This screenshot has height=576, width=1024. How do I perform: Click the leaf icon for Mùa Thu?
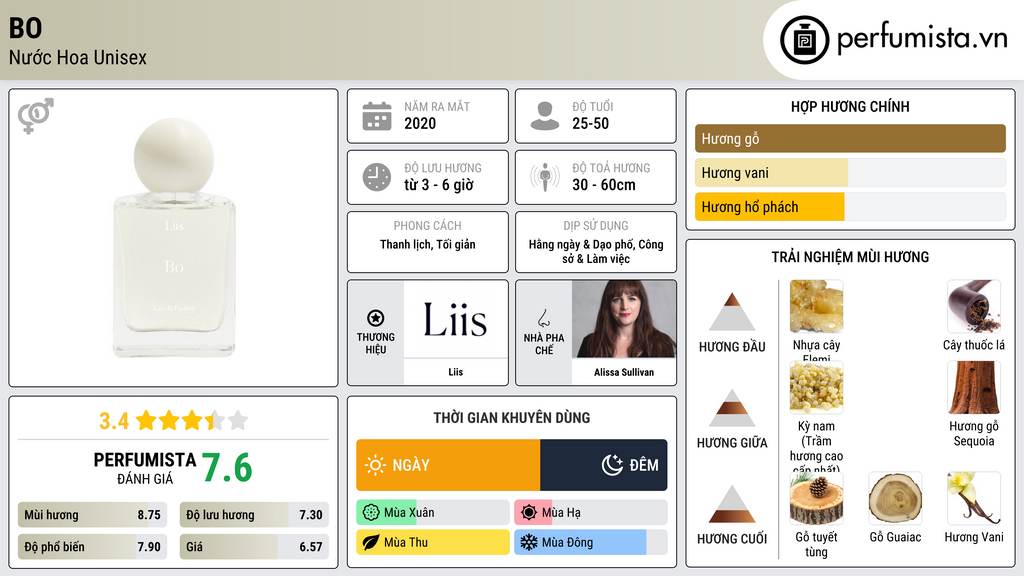tap(371, 542)
